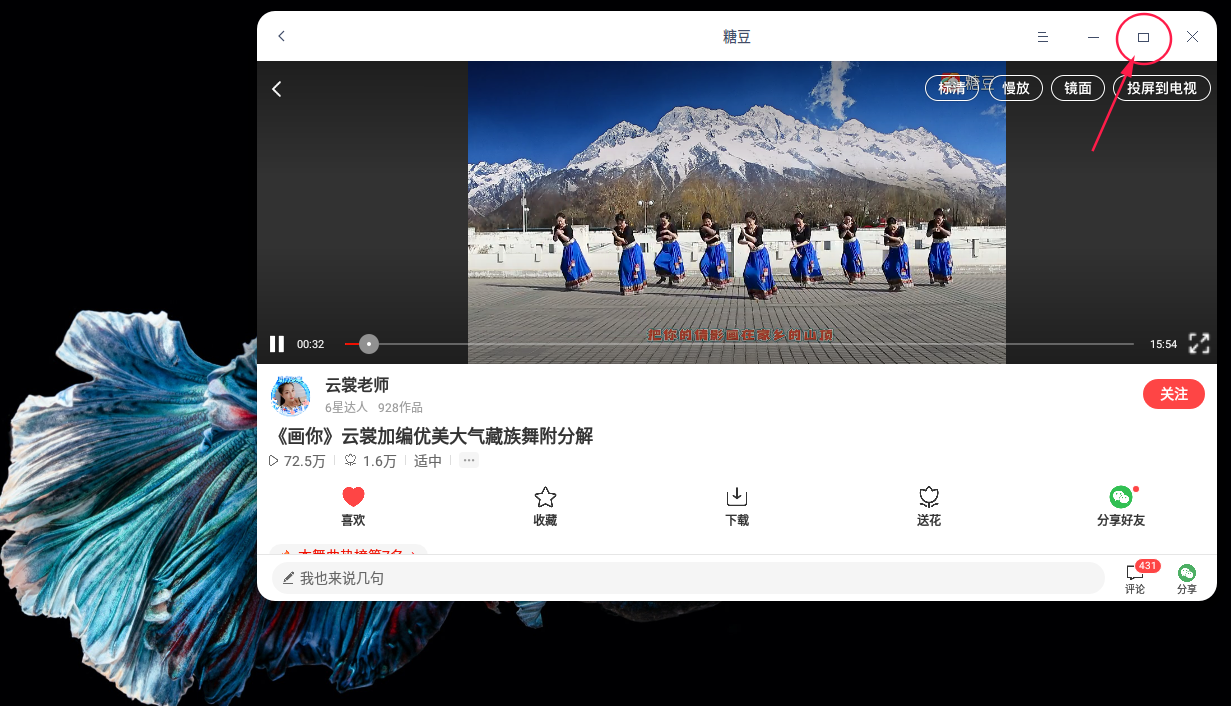Open the hamburger menu in the titlebar
1231x706 pixels.
point(1043,36)
